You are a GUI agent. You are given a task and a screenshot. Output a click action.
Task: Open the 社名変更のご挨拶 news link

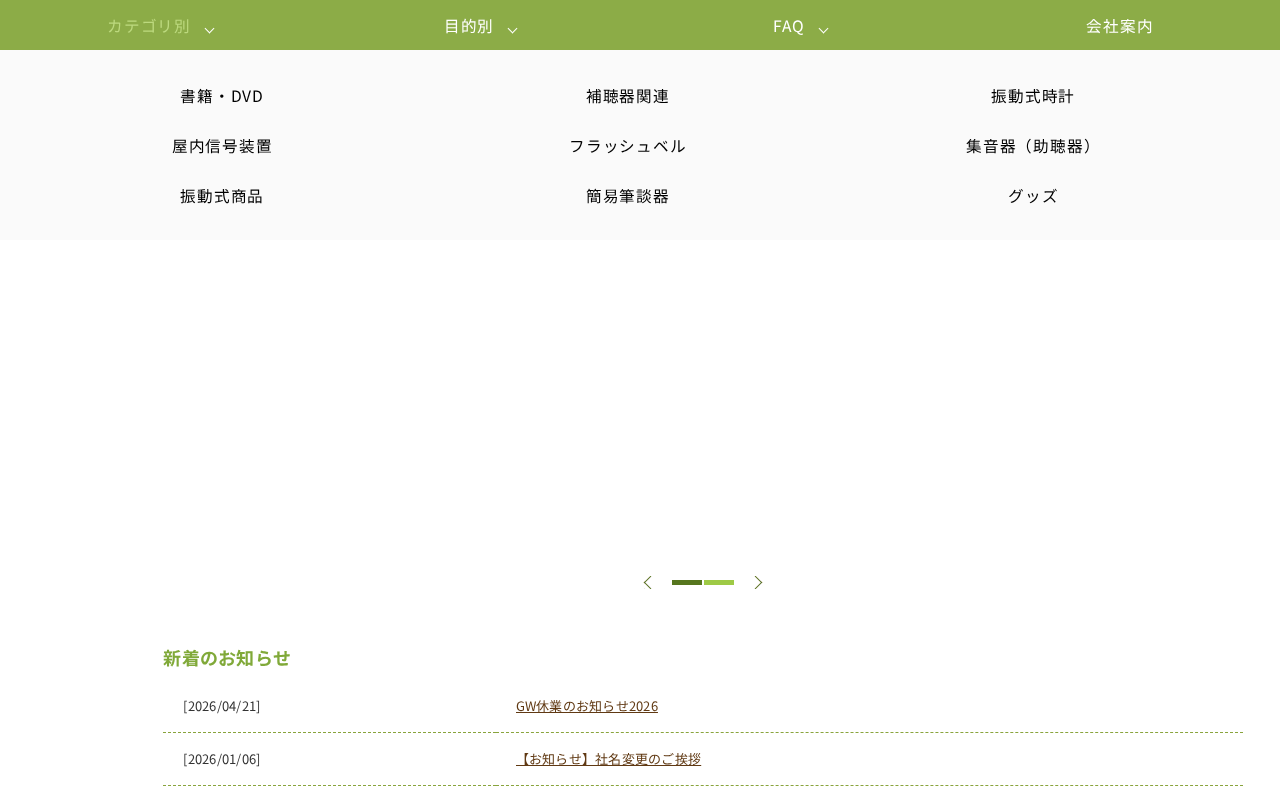click(x=608, y=759)
